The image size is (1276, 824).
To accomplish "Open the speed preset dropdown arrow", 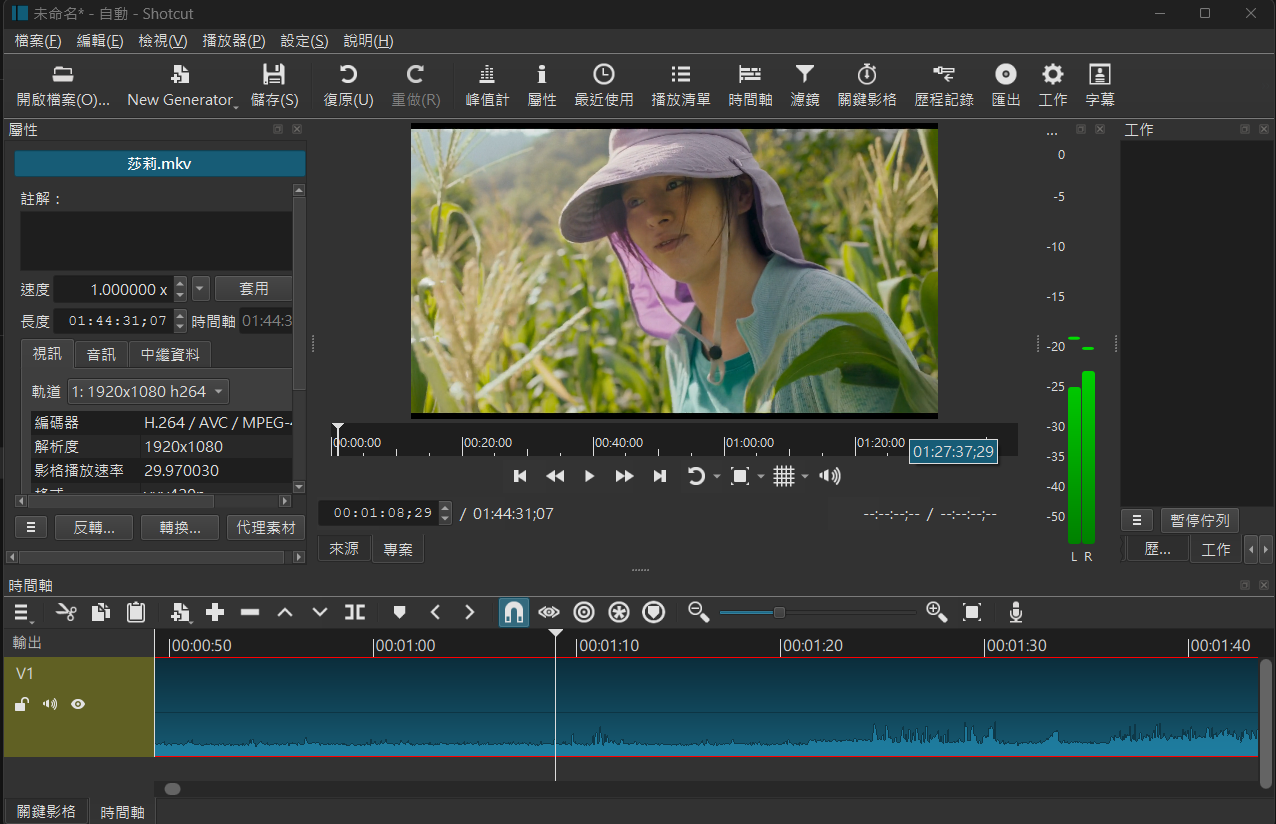I will (x=201, y=289).
